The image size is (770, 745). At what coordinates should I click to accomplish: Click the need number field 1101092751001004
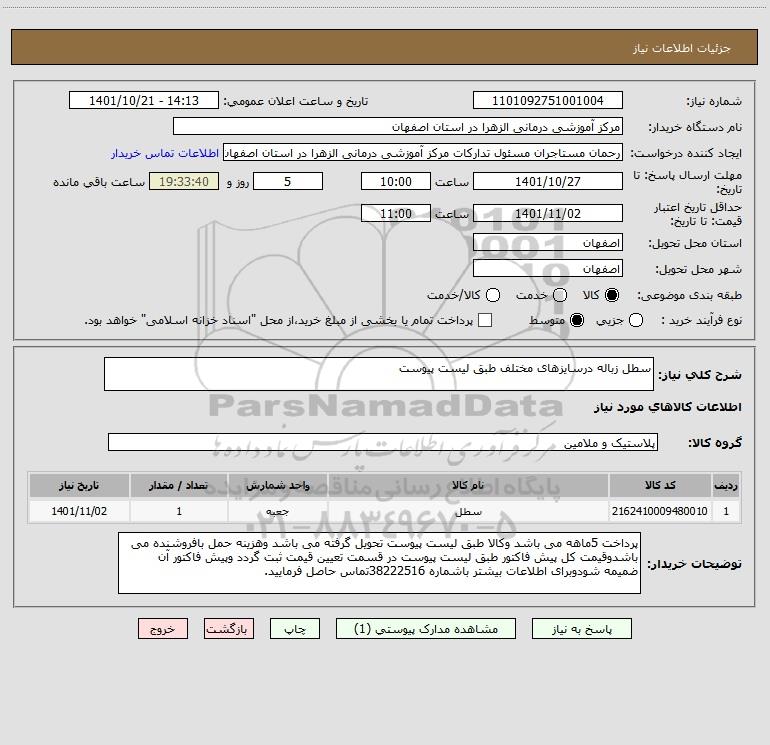pyautogui.click(x=548, y=100)
